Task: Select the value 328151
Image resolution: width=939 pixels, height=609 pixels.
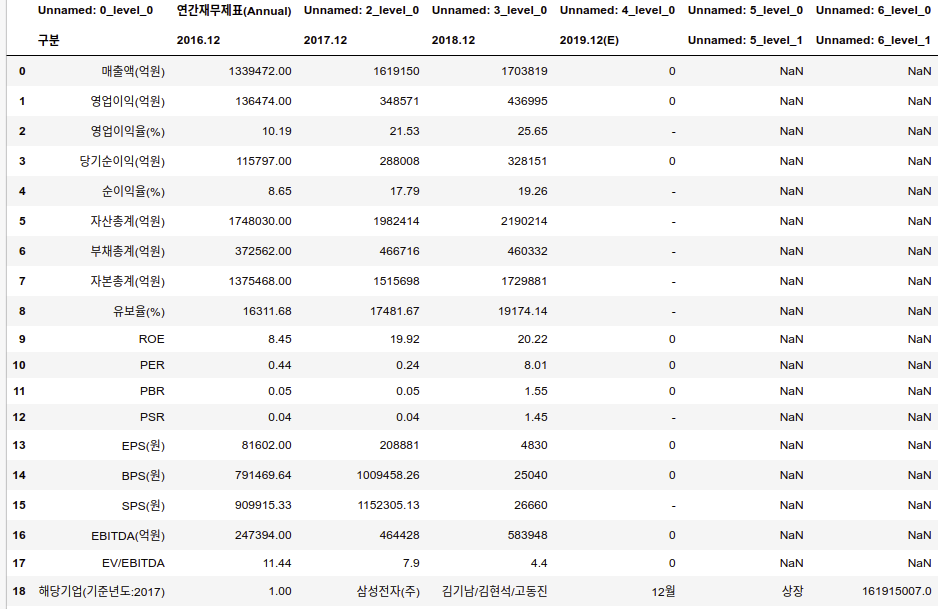Action: click(x=528, y=161)
